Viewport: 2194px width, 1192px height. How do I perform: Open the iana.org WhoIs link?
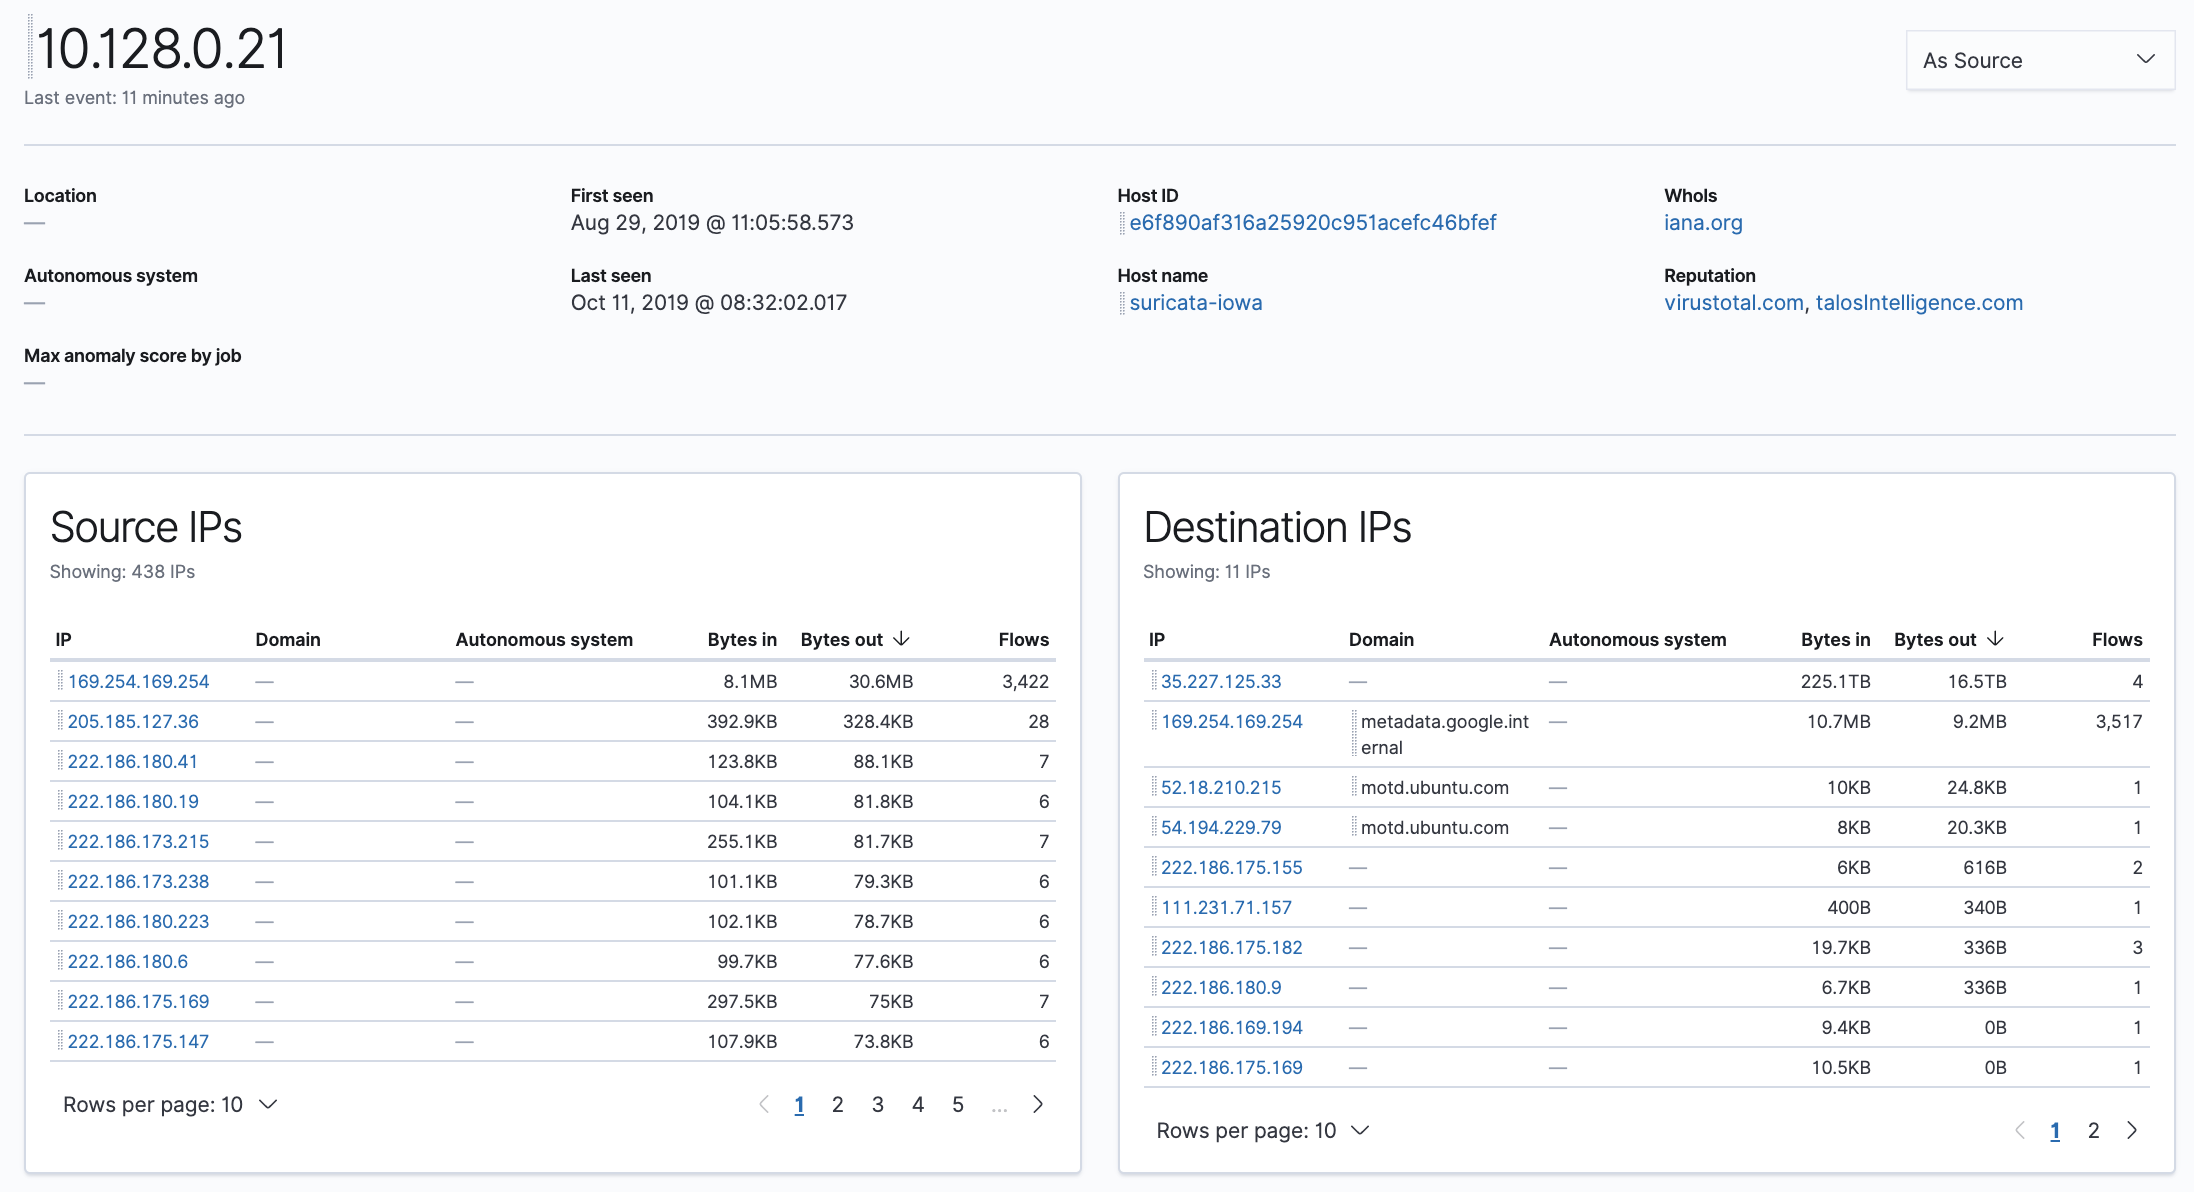pyautogui.click(x=1702, y=223)
